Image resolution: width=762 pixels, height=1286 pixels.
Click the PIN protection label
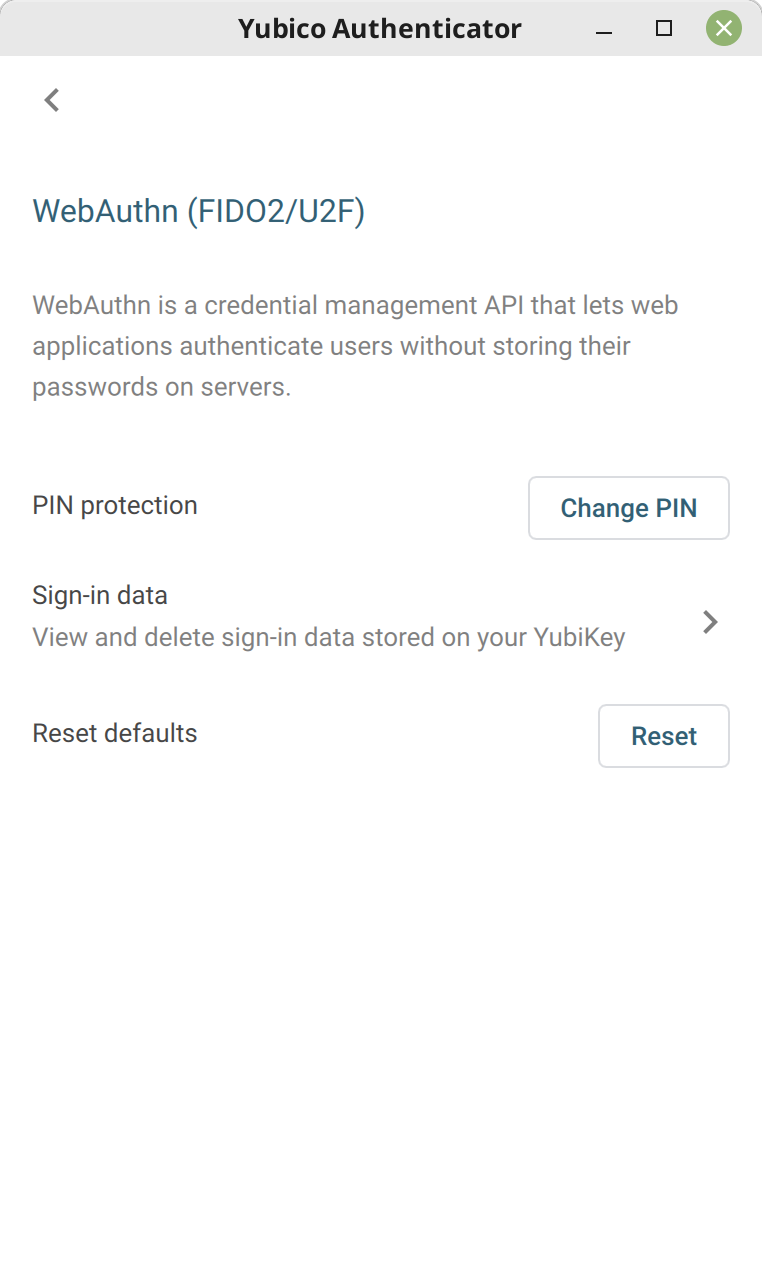coord(114,505)
